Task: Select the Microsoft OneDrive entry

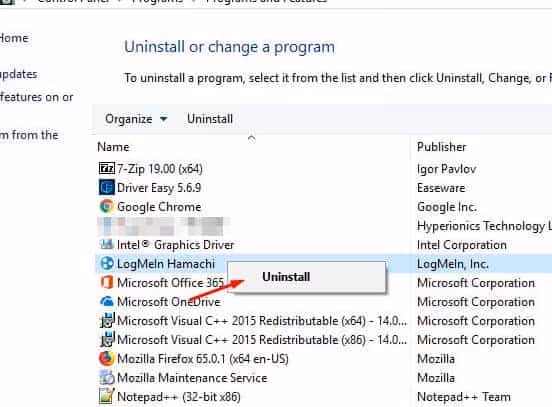Action: pos(169,302)
